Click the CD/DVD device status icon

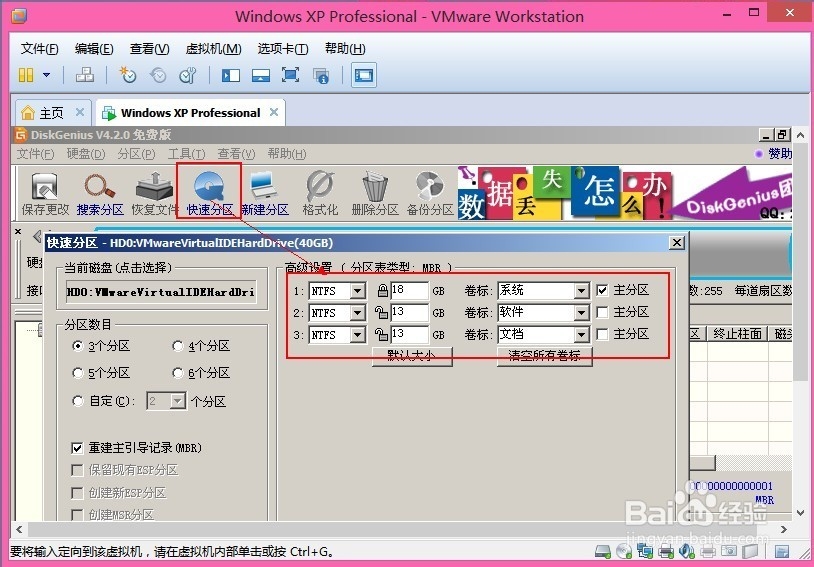click(623, 551)
